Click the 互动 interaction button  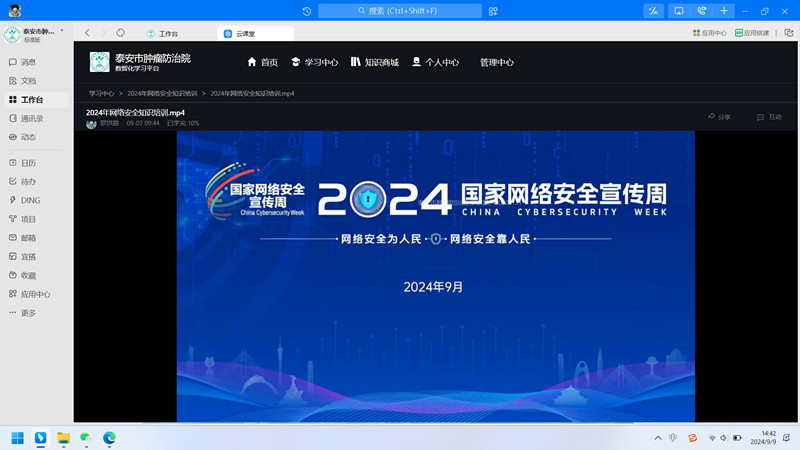coord(769,117)
